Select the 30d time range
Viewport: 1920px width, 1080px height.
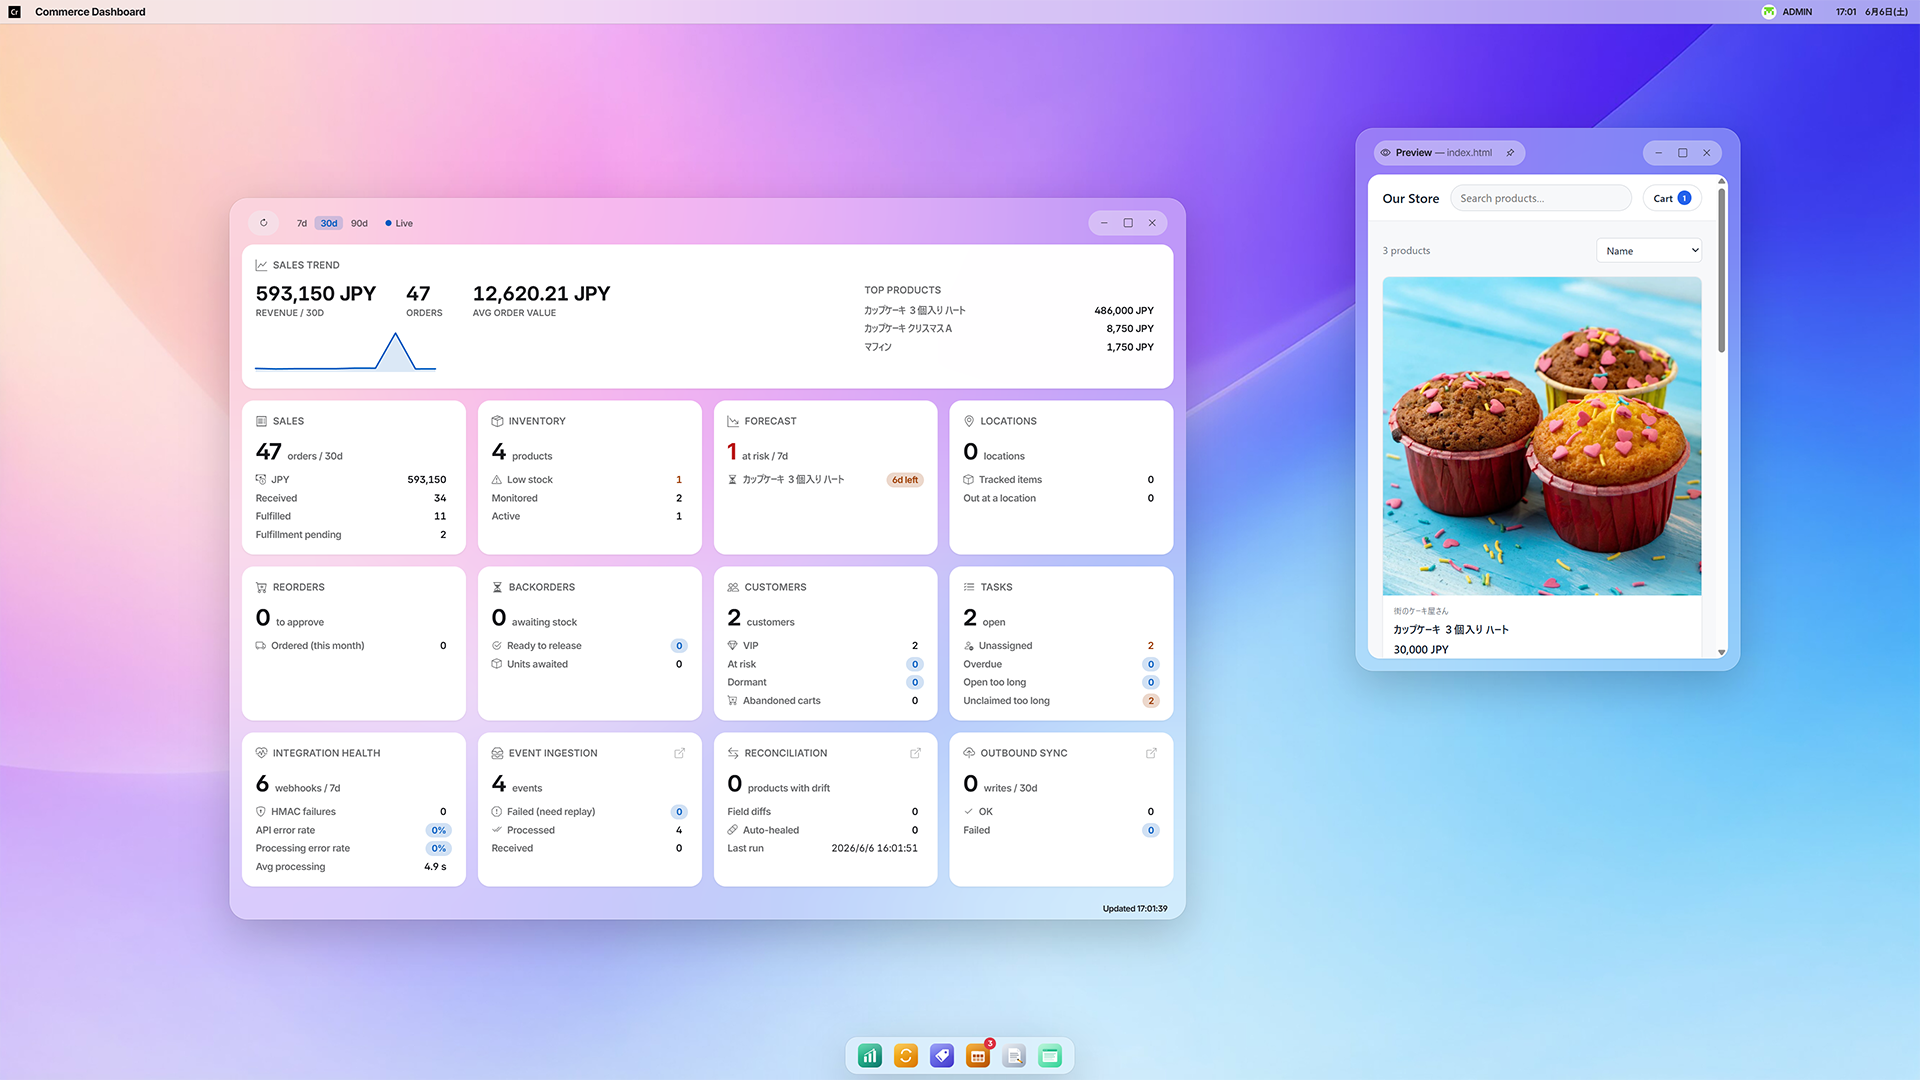(x=329, y=223)
